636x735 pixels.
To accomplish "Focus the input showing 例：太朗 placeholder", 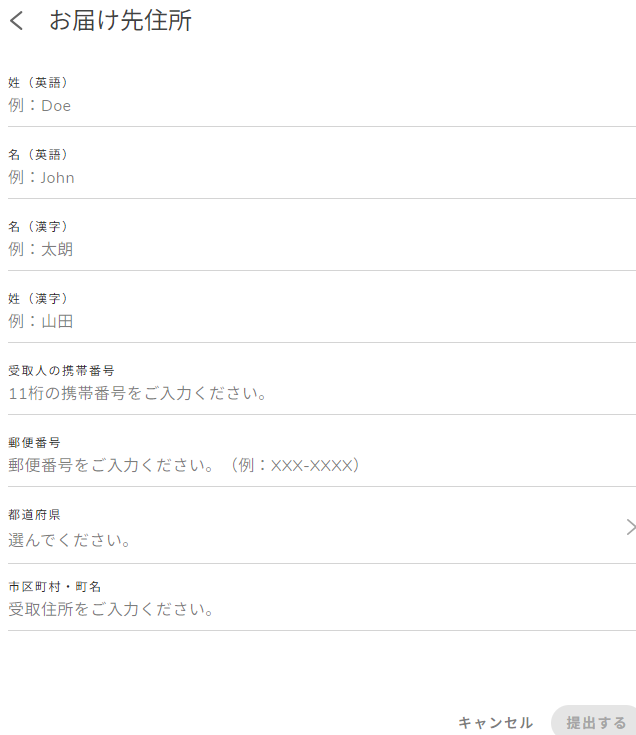I will [300, 249].
